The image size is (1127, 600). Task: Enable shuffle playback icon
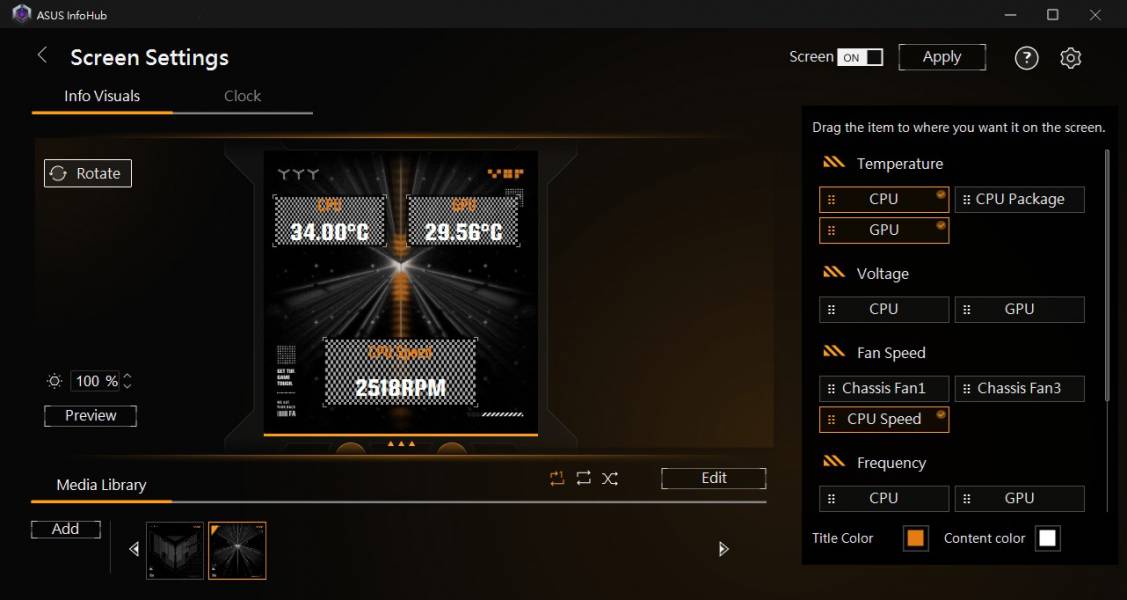tap(610, 479)
